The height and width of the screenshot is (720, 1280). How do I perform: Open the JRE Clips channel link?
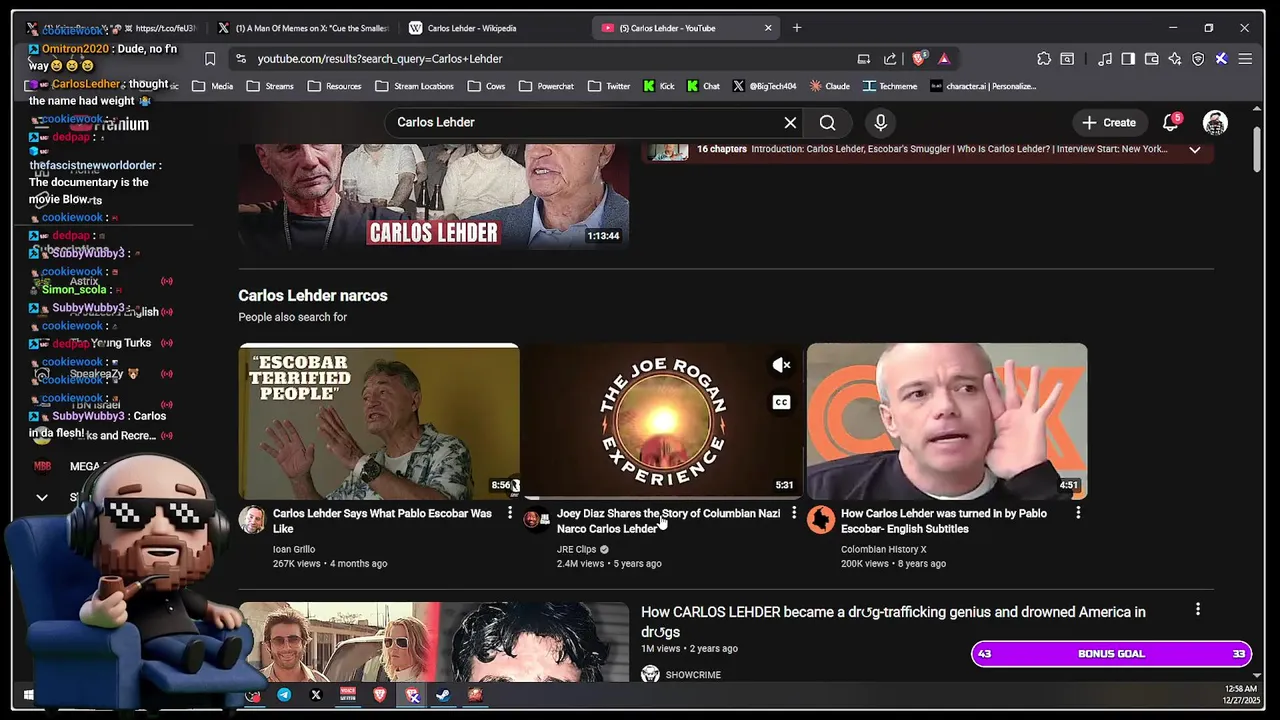tap(576, 549)
